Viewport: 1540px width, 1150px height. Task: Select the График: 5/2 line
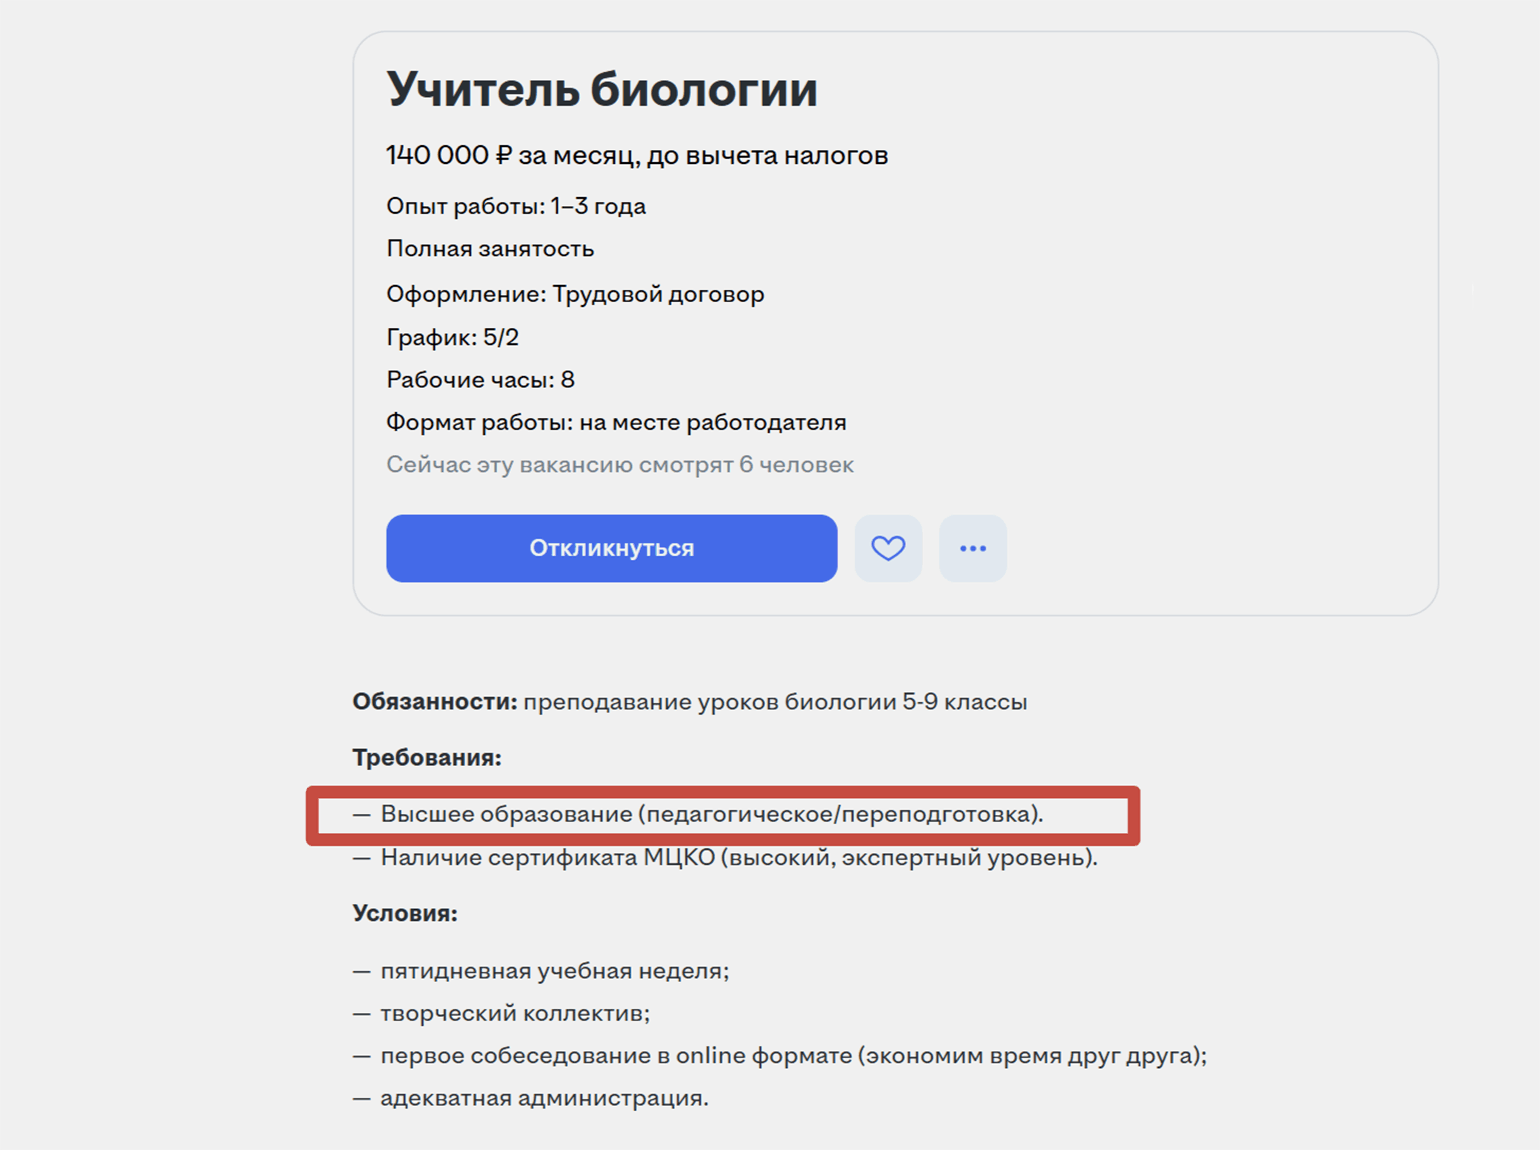(x=452, y=337)
